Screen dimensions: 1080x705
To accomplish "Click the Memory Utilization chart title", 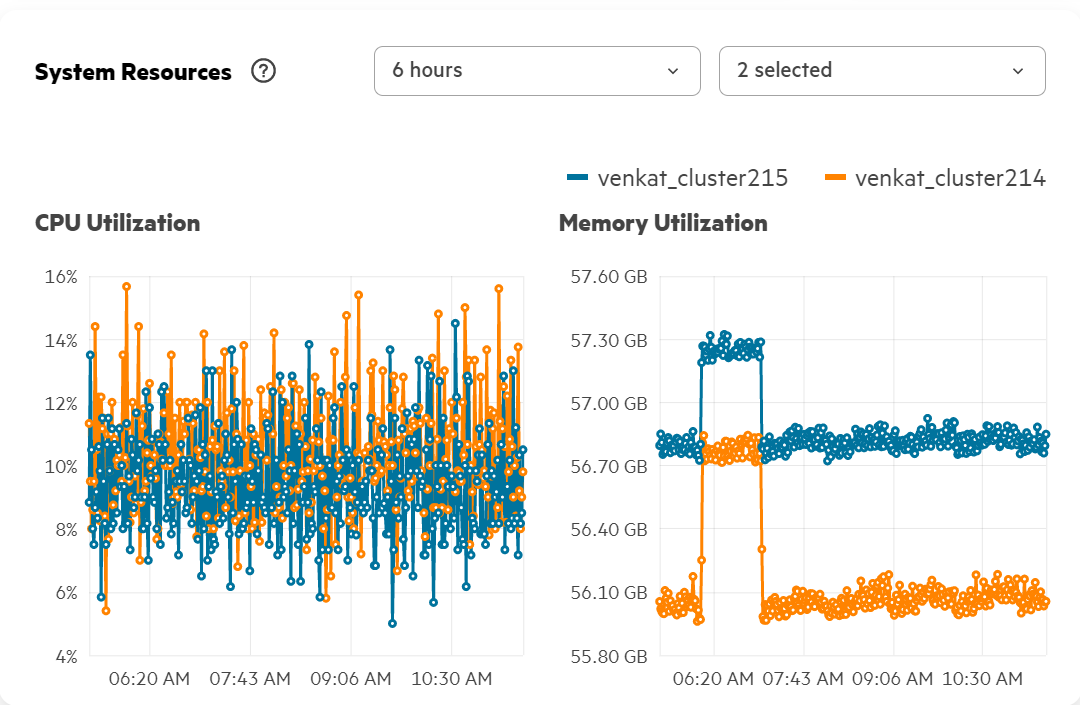I will point(663,223).
